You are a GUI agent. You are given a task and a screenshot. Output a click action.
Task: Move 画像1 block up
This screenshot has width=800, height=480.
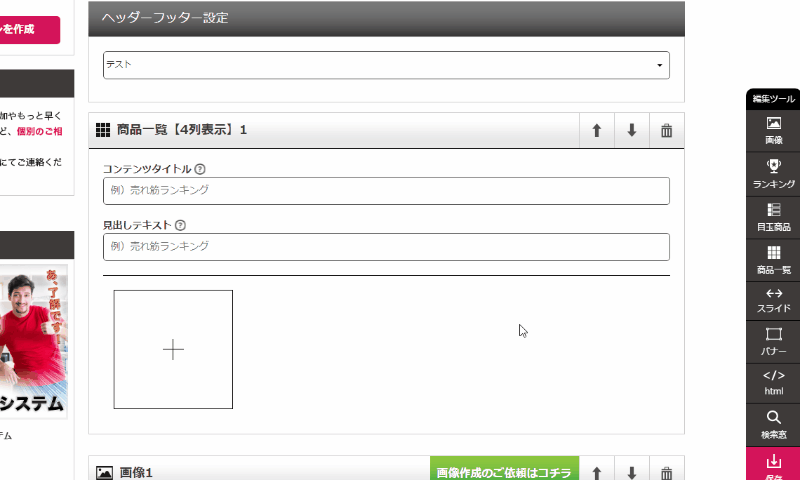point(597,472)
